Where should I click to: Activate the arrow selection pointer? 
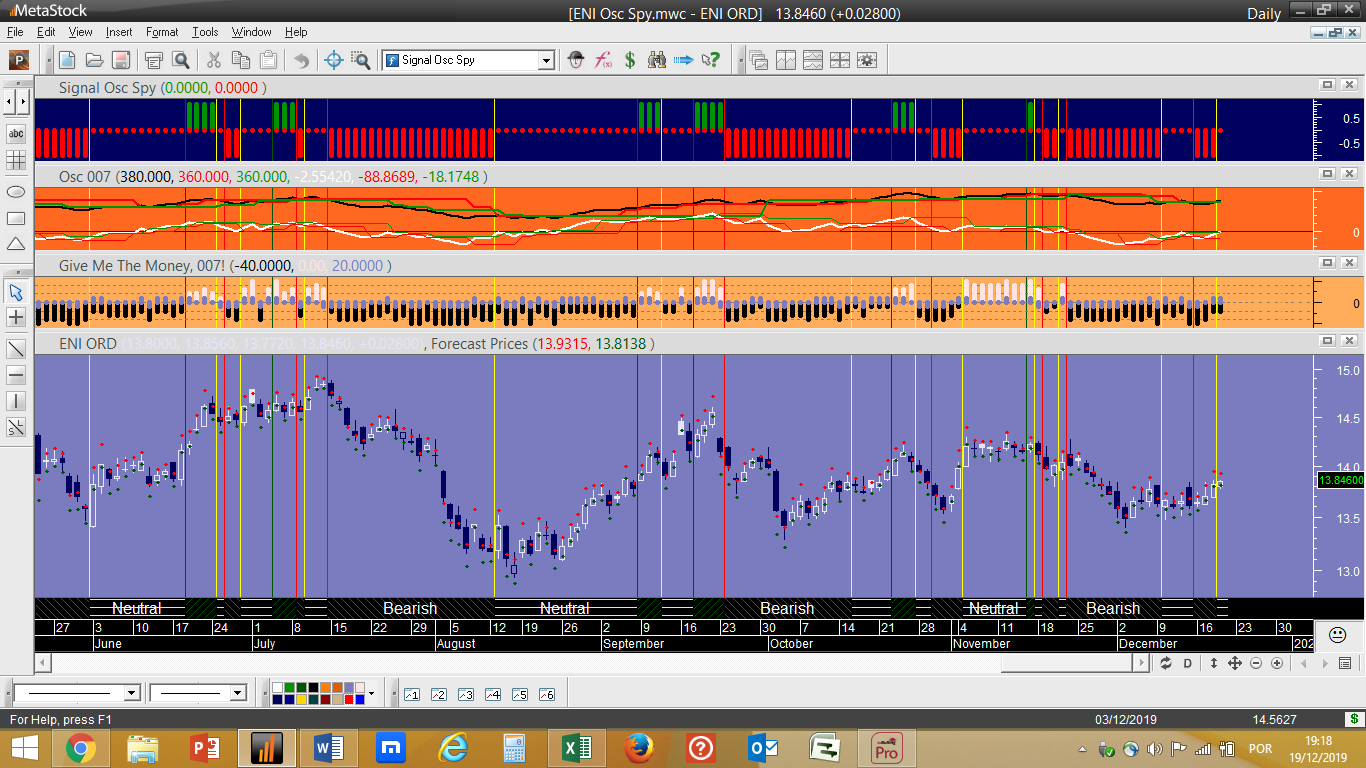click(16, 292)
